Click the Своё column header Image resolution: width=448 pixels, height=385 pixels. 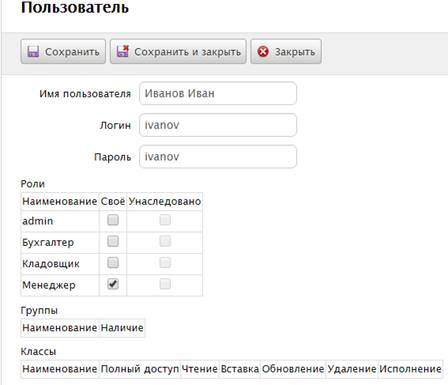pos(113,201)
